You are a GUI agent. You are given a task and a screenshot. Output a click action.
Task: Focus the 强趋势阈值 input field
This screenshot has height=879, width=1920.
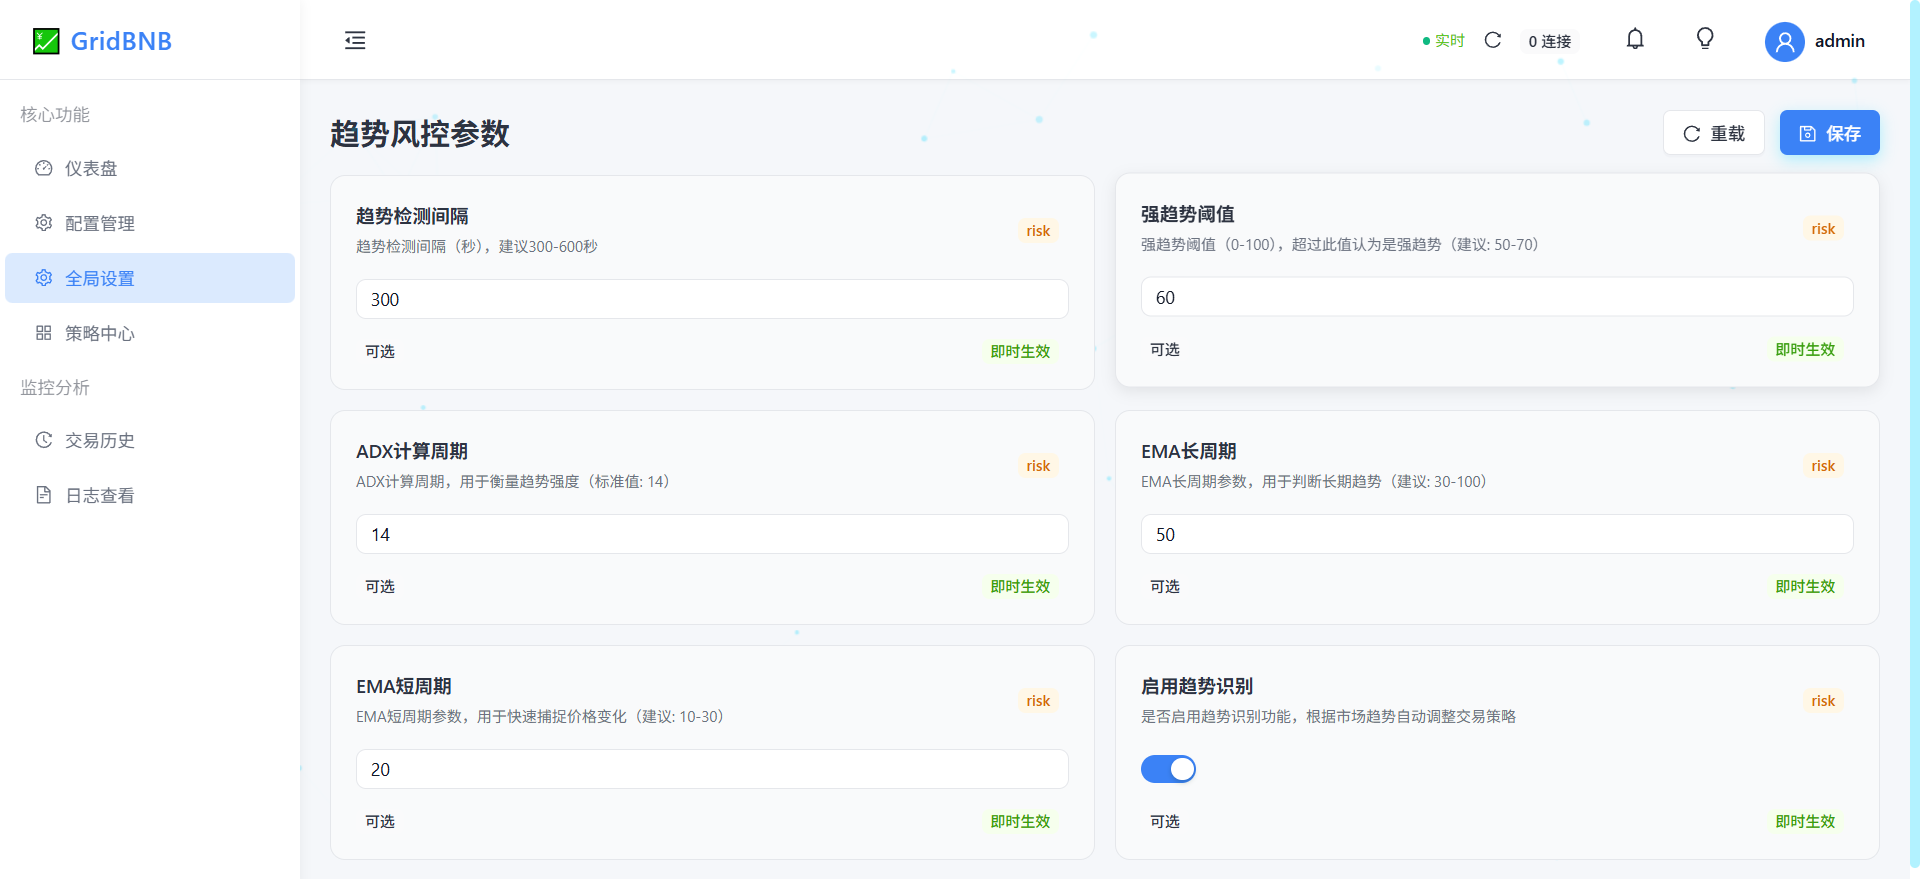(x=1496, y=297)
